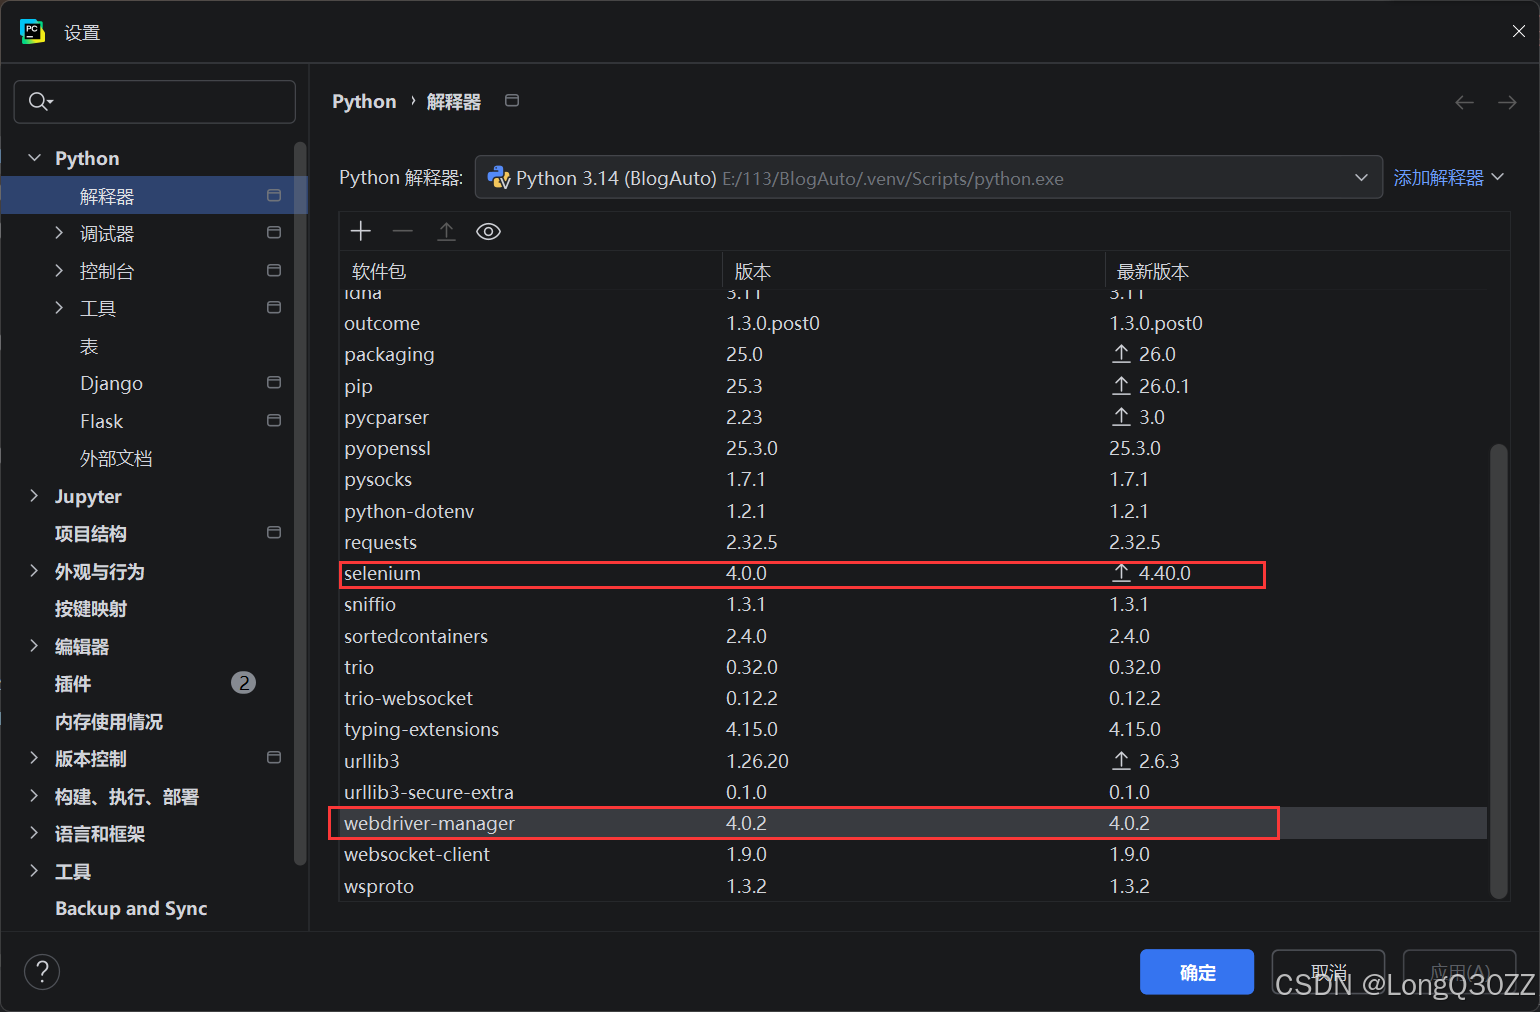Click the forward navigation arrow
The image size is (1540, 1012).
1507,102
